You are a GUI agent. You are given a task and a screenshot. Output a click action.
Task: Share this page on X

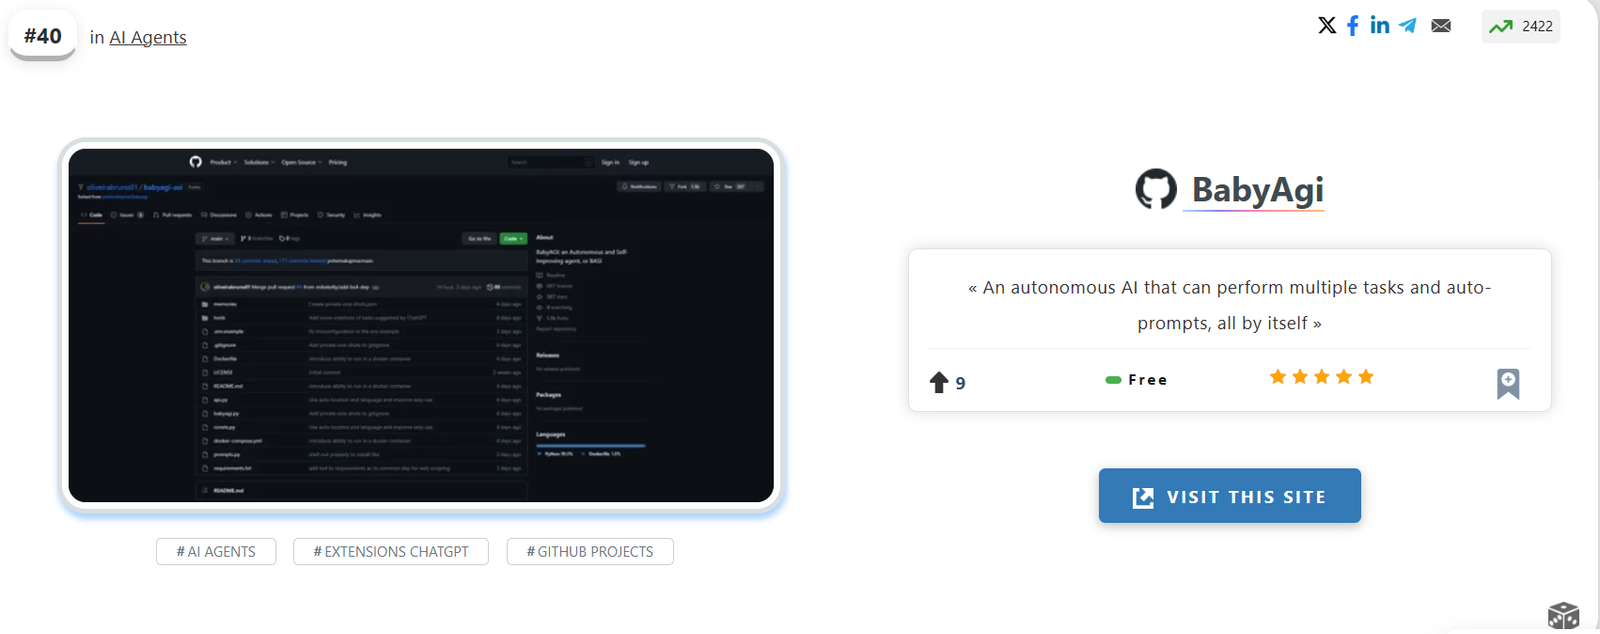click(x=1327, y=26)
